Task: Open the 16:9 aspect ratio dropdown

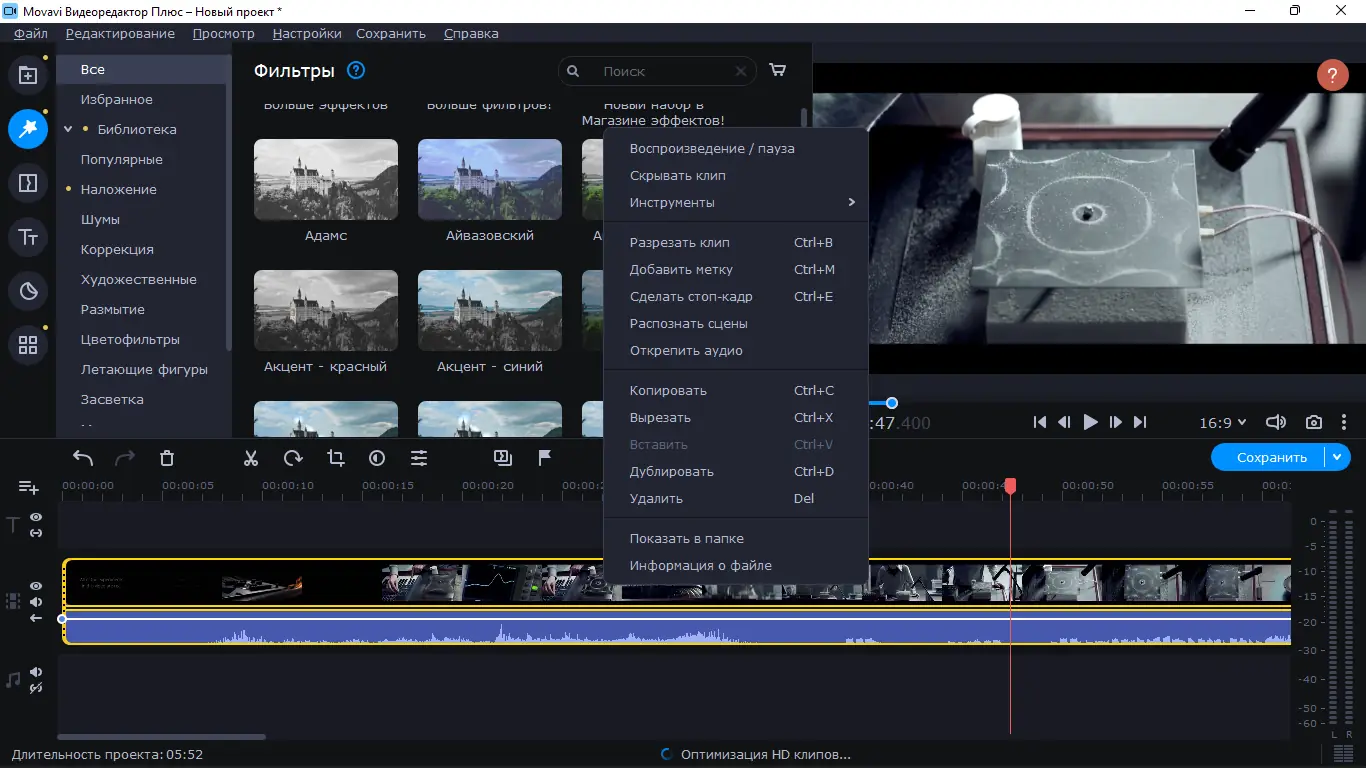Action: coord(1221,422)
